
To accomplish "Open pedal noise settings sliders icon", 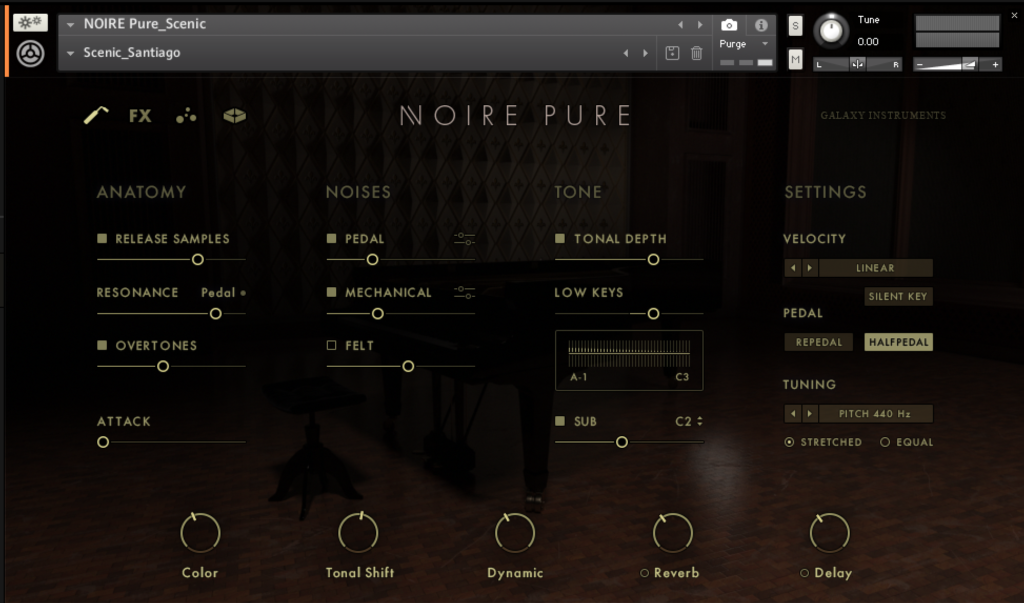I will tap(464, 239).
